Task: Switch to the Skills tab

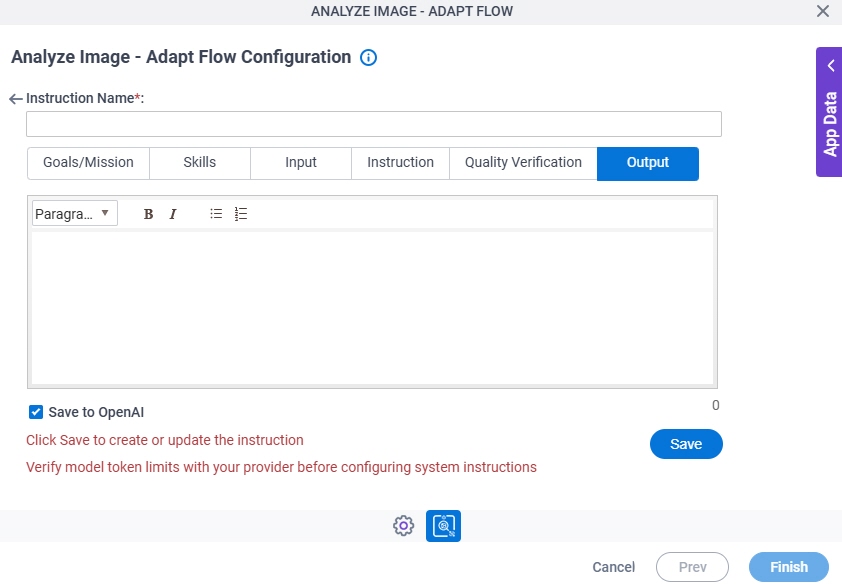Action: 200,163
